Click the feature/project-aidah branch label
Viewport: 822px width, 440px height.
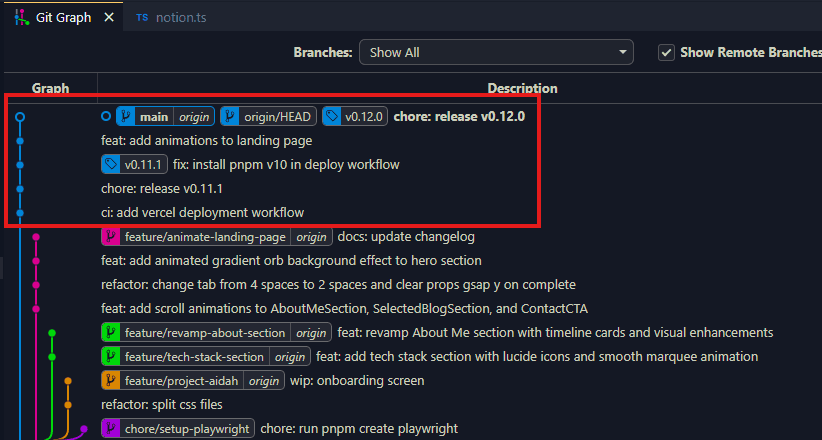[x=186, y=380]
